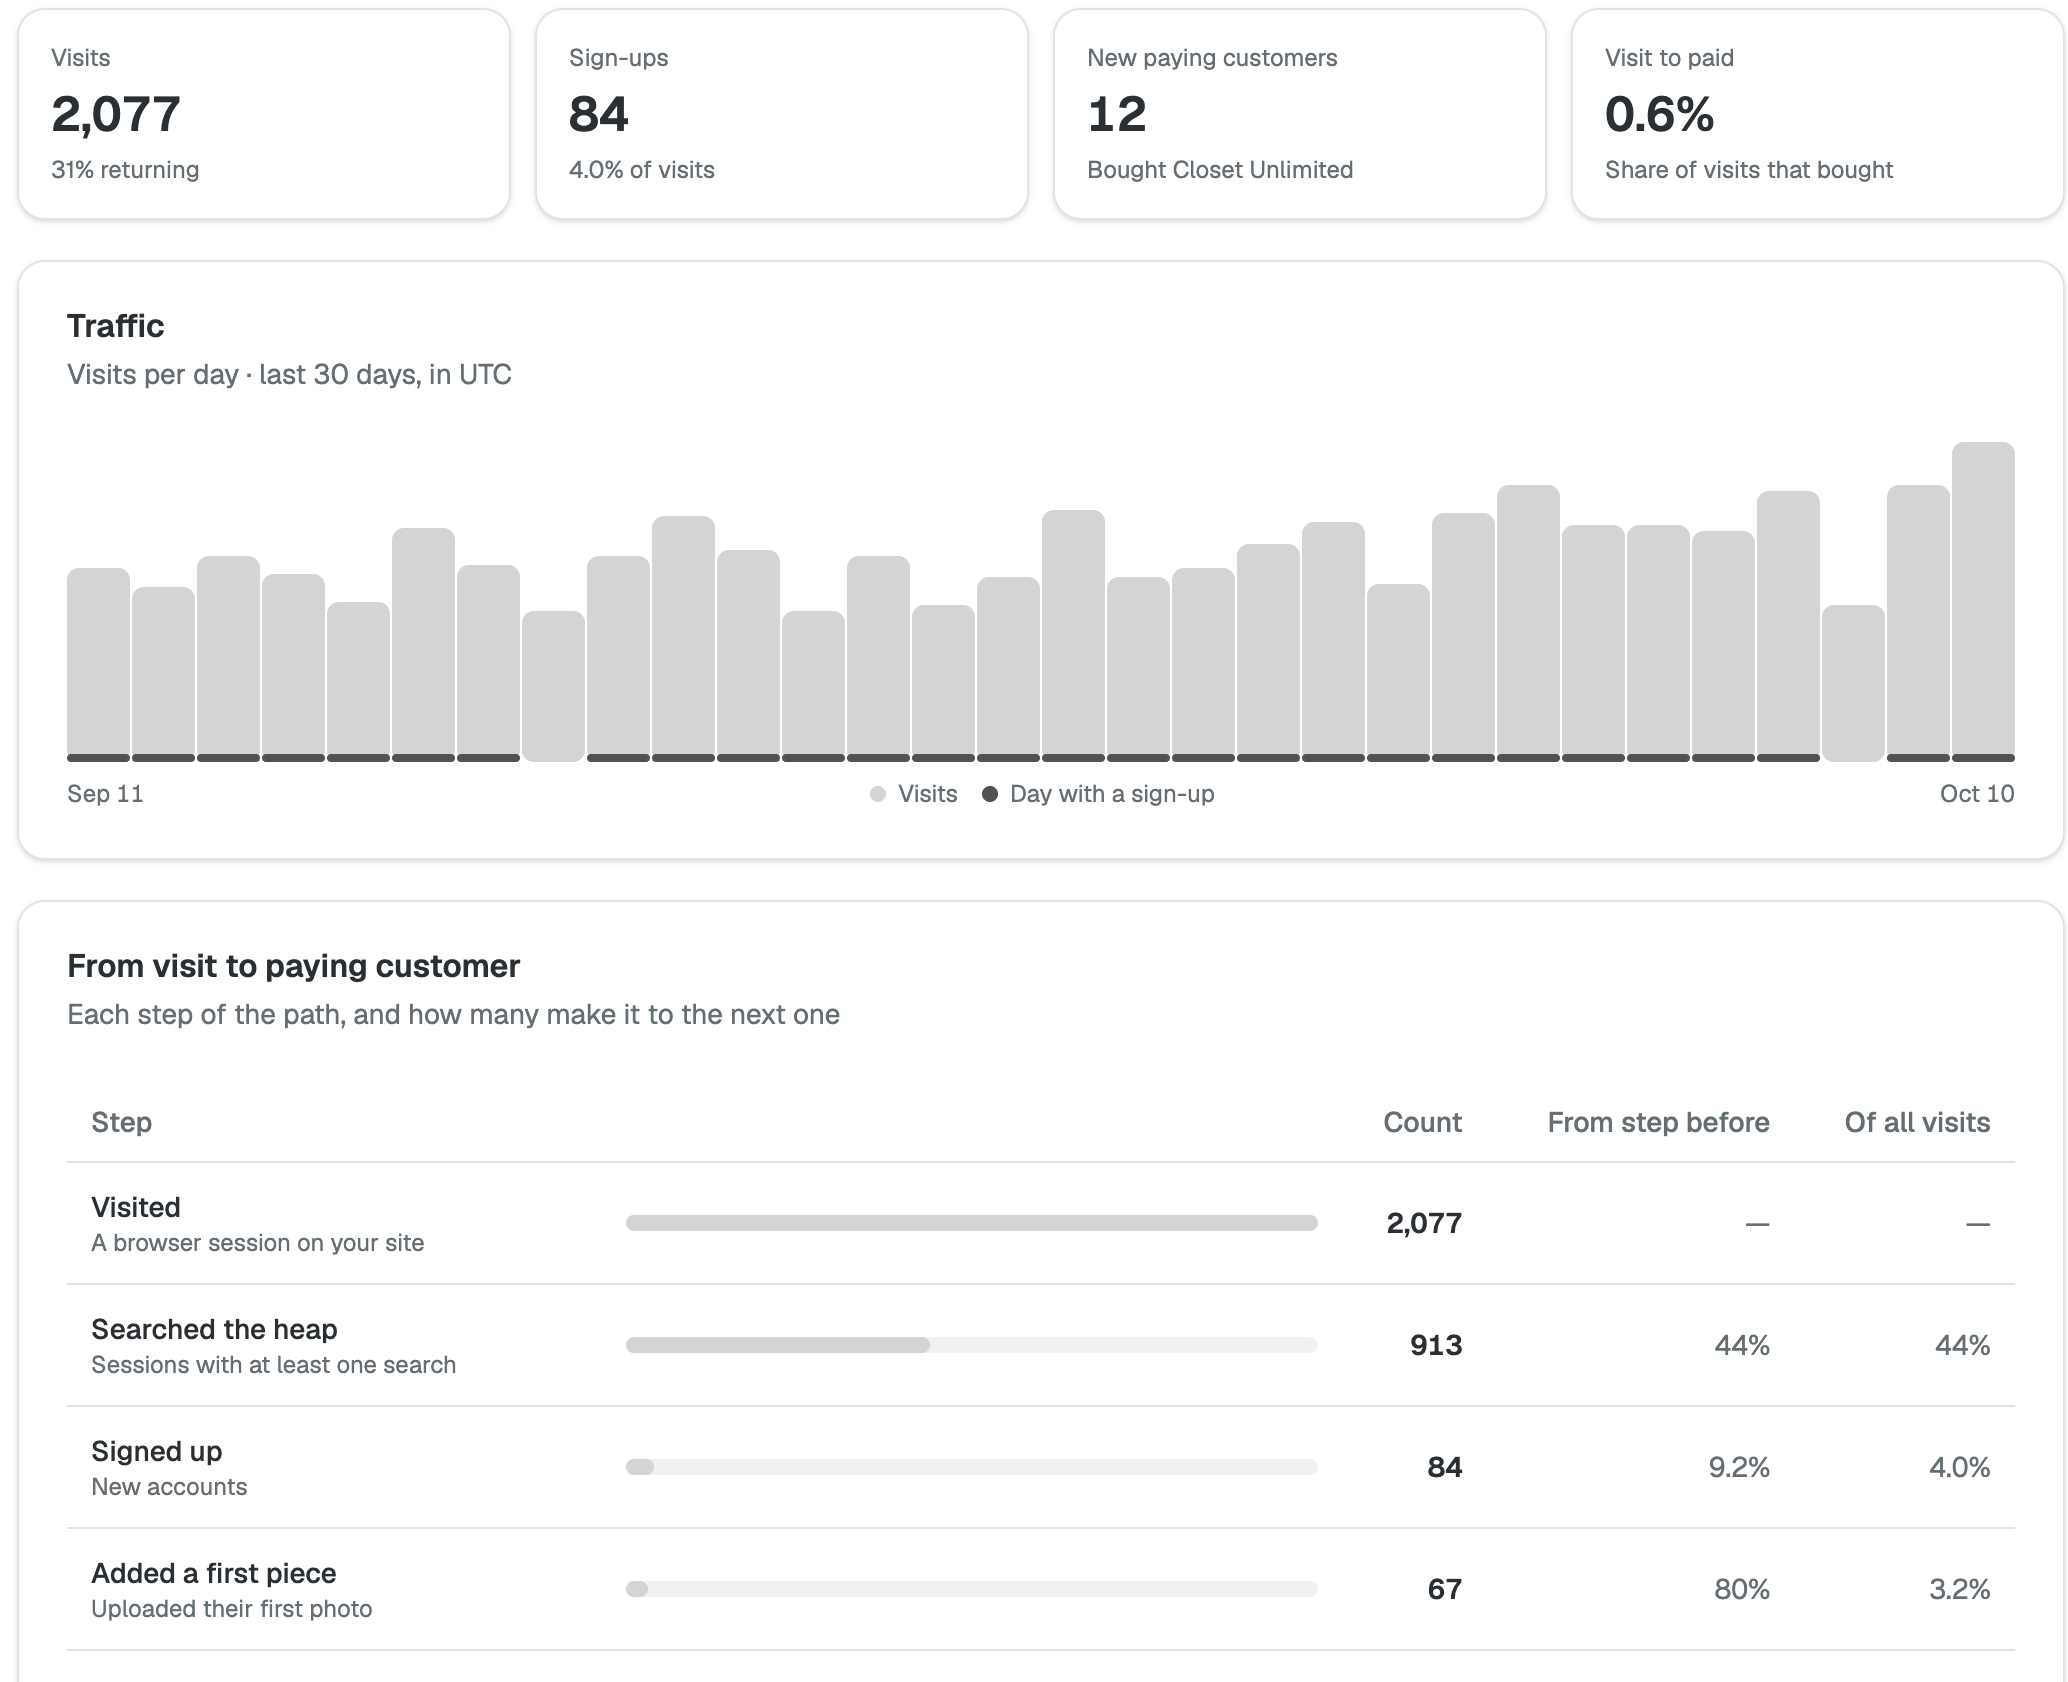Click the tallest traffic bar for Oct 10
The image size is (2068, 1682).
click(x=1983, y=602)
